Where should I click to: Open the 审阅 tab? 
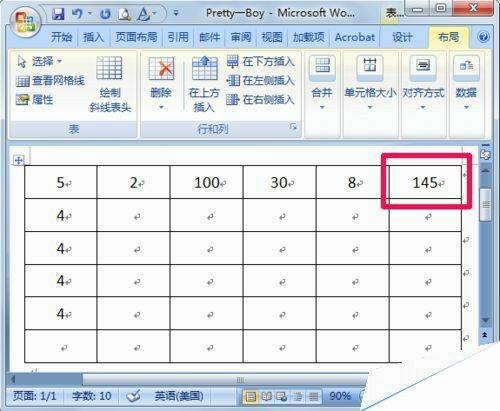click(x=241, y=37)
